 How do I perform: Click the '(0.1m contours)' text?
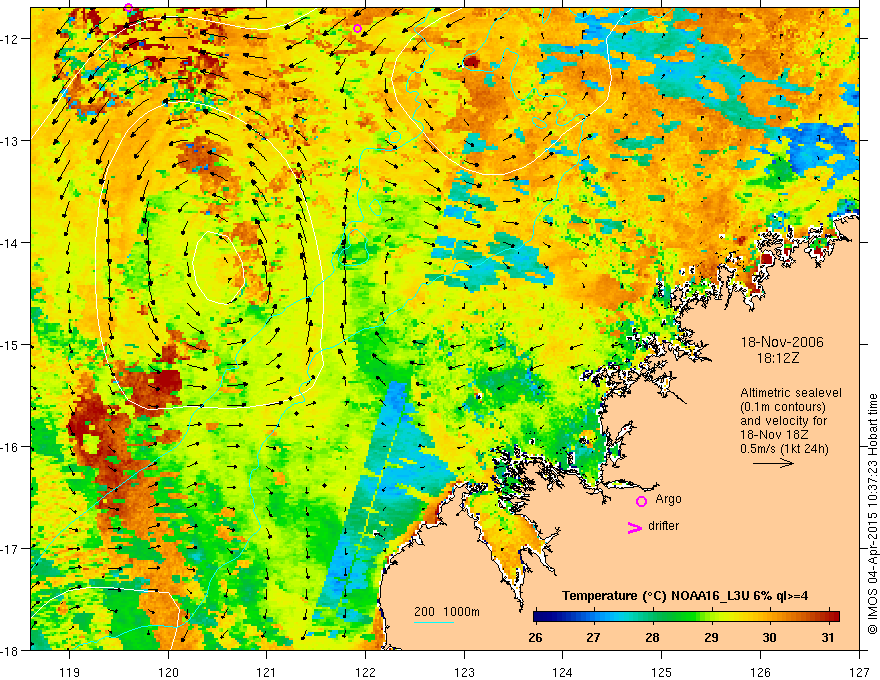(783, 407)
